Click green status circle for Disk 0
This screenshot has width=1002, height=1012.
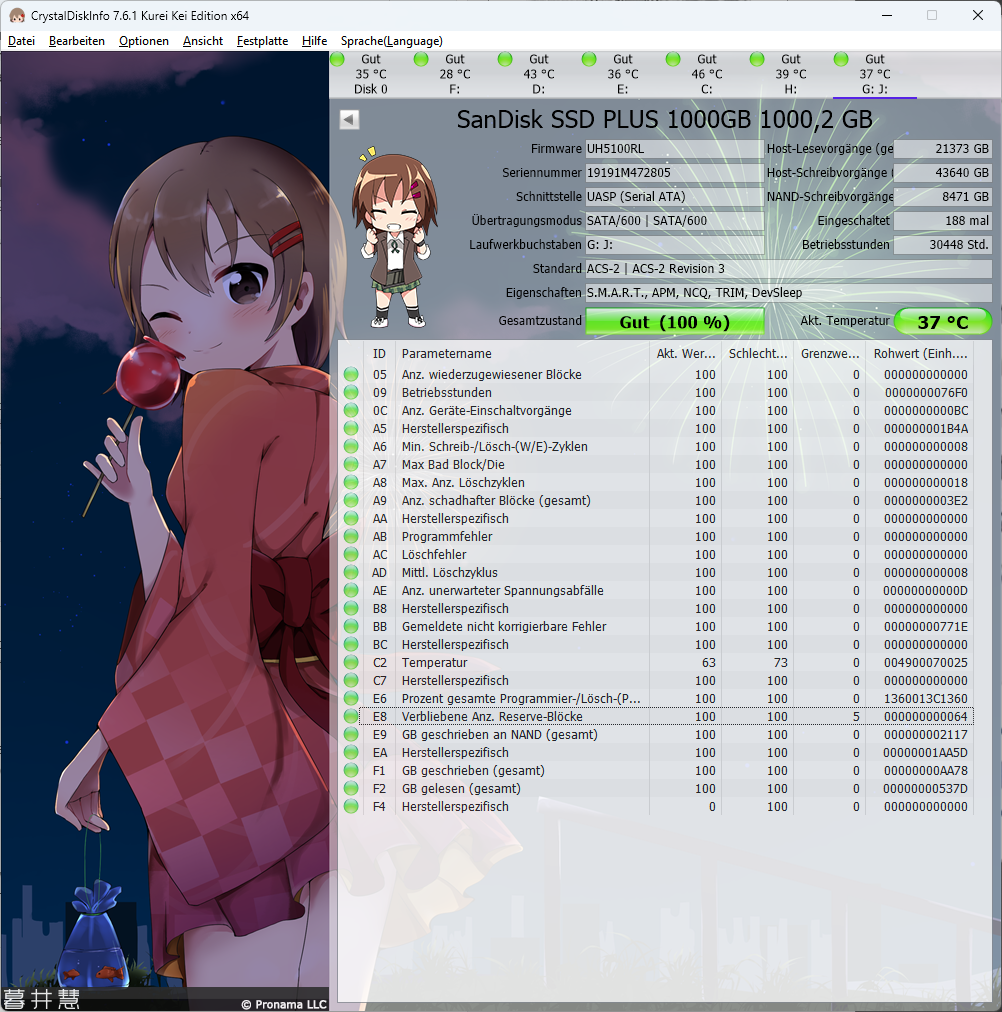[337, 59]
